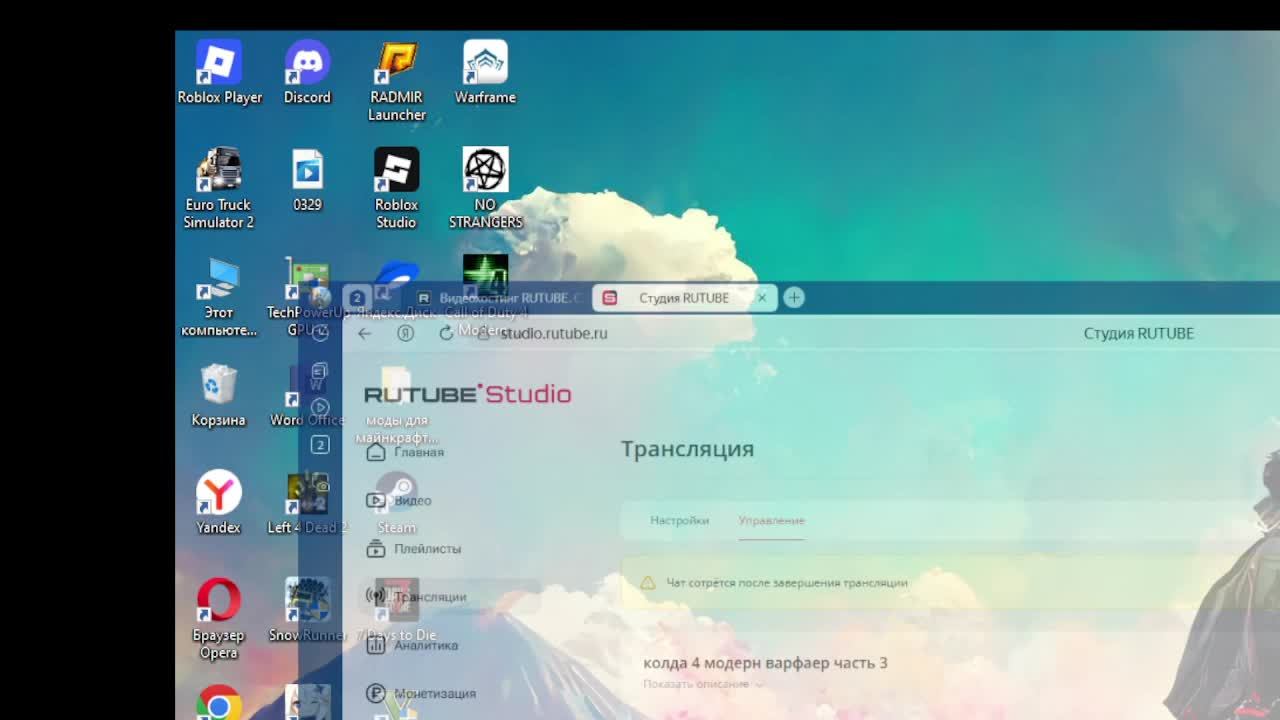Open the 0329 video file icon
The image size is (1280, 720).
pyautogui.click(x=307, y=180)
